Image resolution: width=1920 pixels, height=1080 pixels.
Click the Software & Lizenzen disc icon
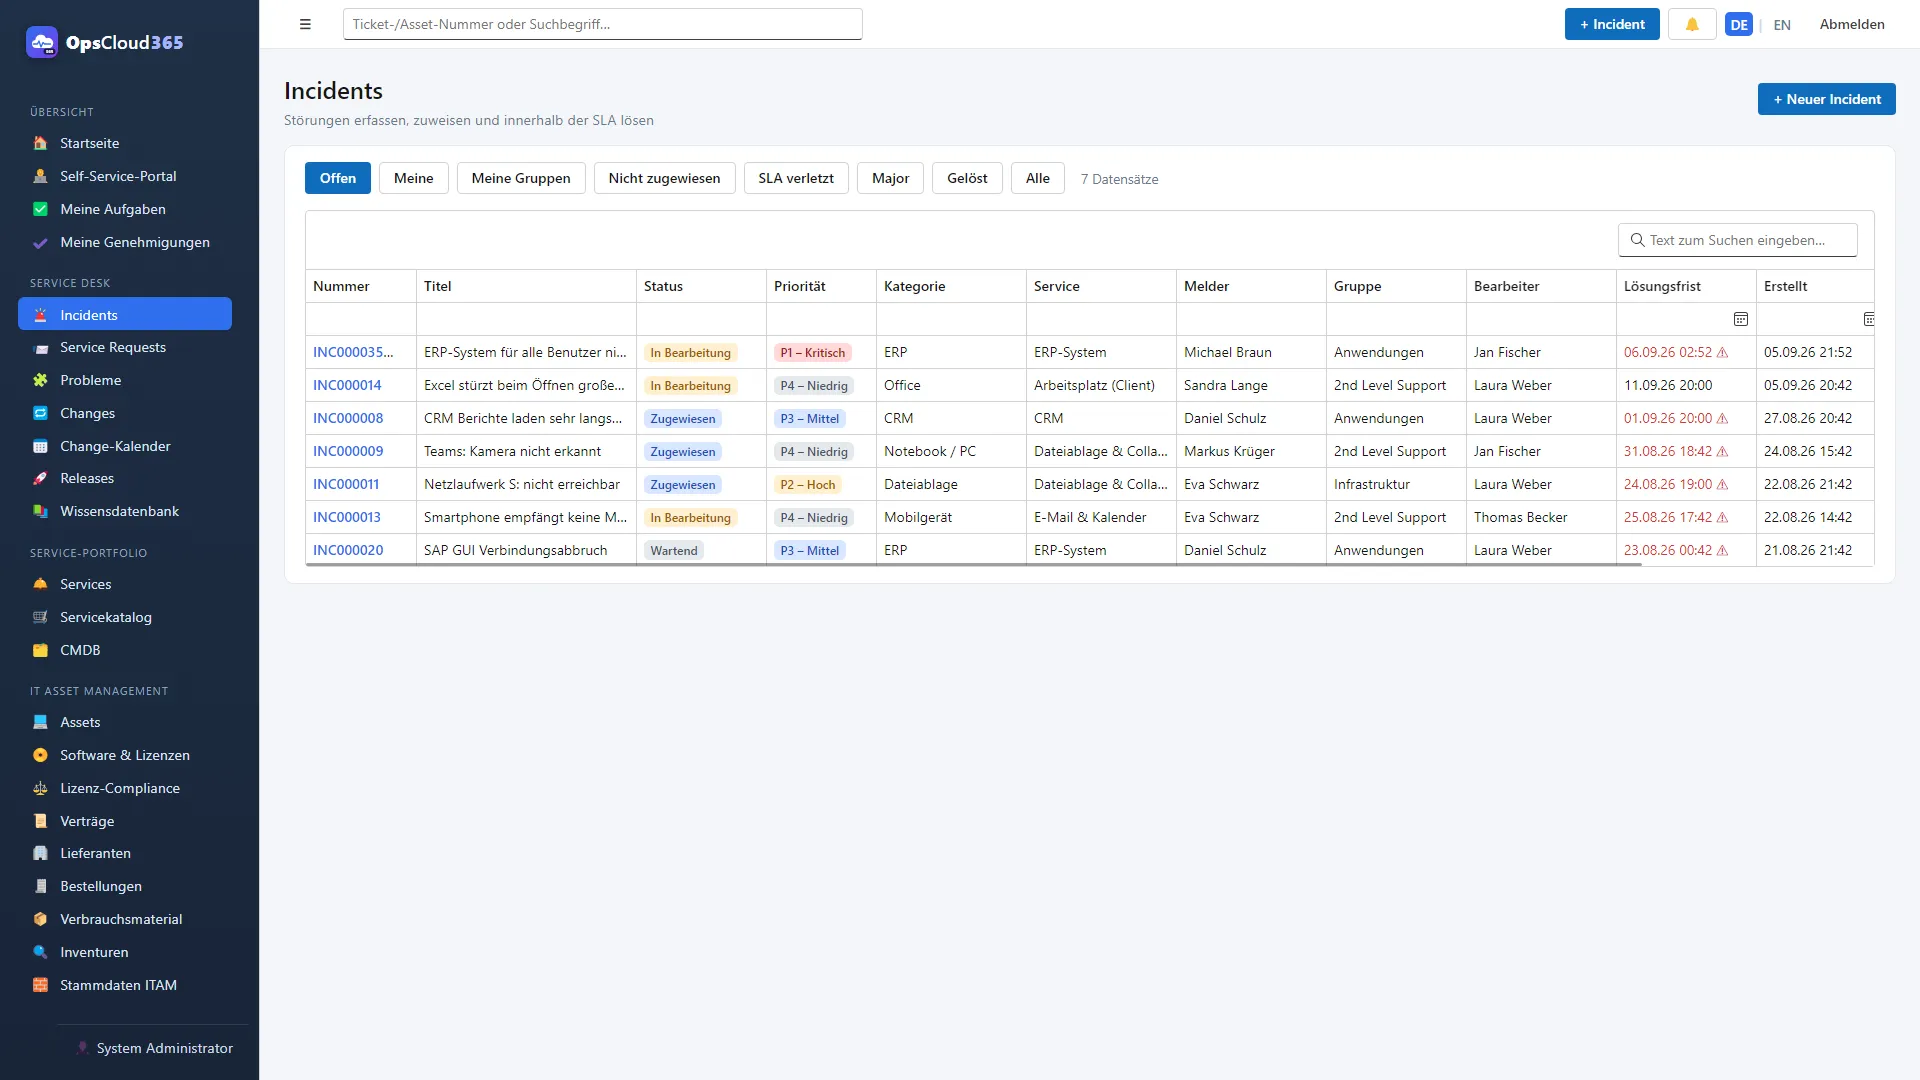(40, 755)
